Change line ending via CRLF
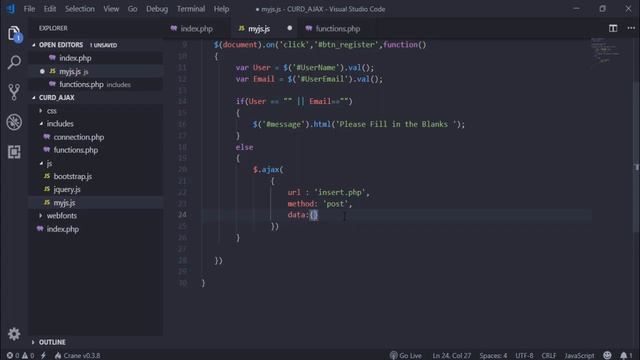The height and width of the screenshot is (360, 640). pyautogui.click(x=549, y=356)
